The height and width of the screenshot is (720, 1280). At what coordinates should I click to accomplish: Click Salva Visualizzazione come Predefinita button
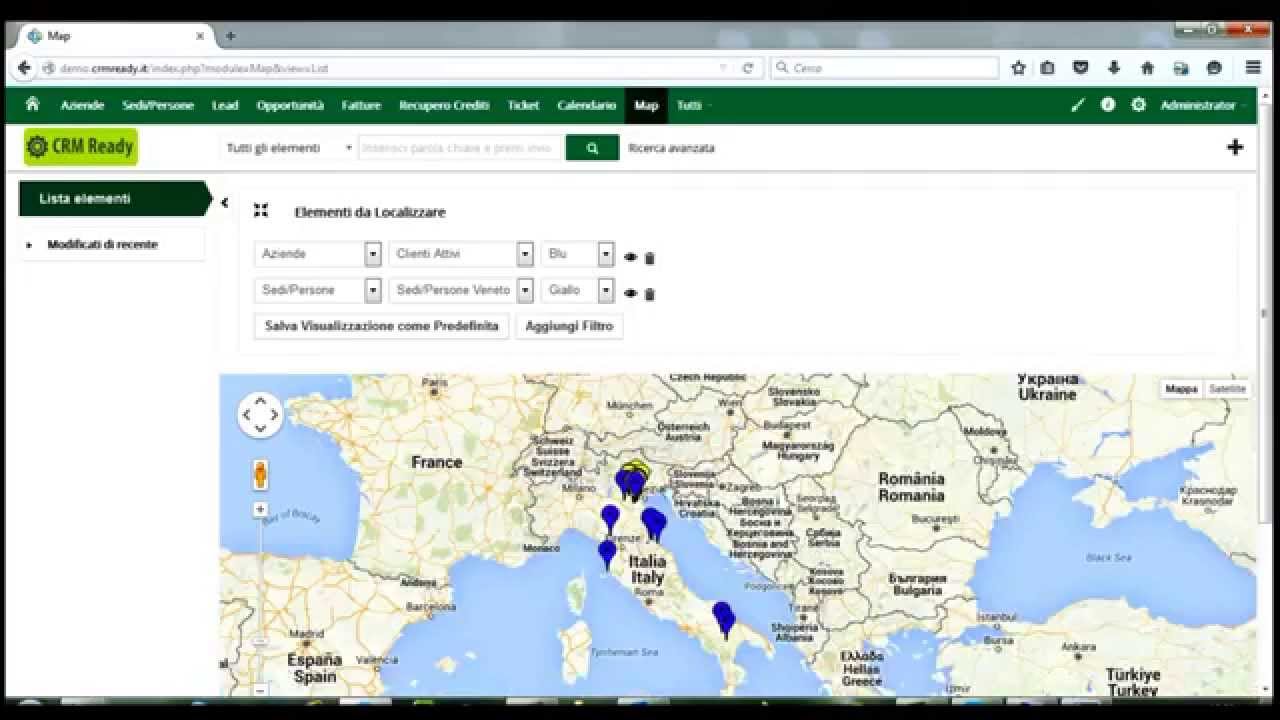(382, 326)
